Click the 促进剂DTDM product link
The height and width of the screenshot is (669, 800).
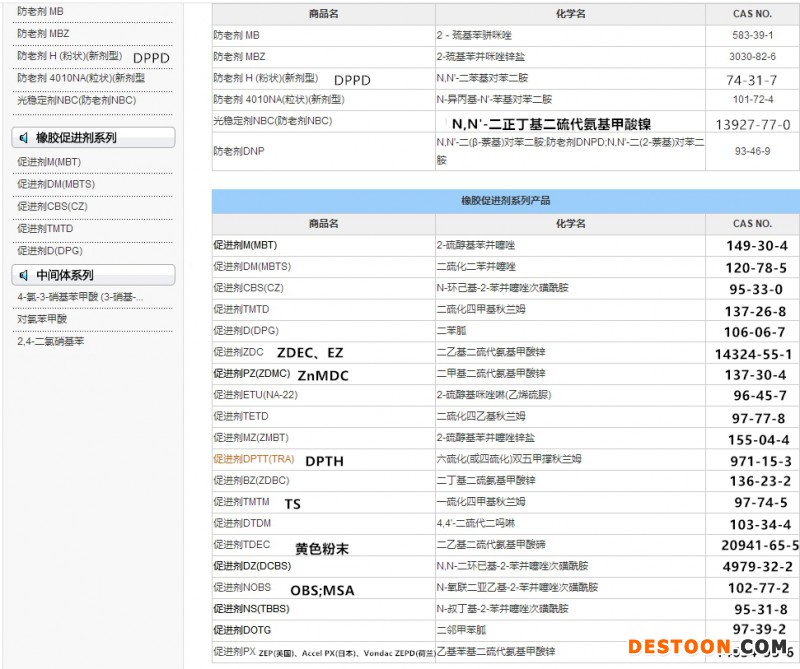[242, 523]
